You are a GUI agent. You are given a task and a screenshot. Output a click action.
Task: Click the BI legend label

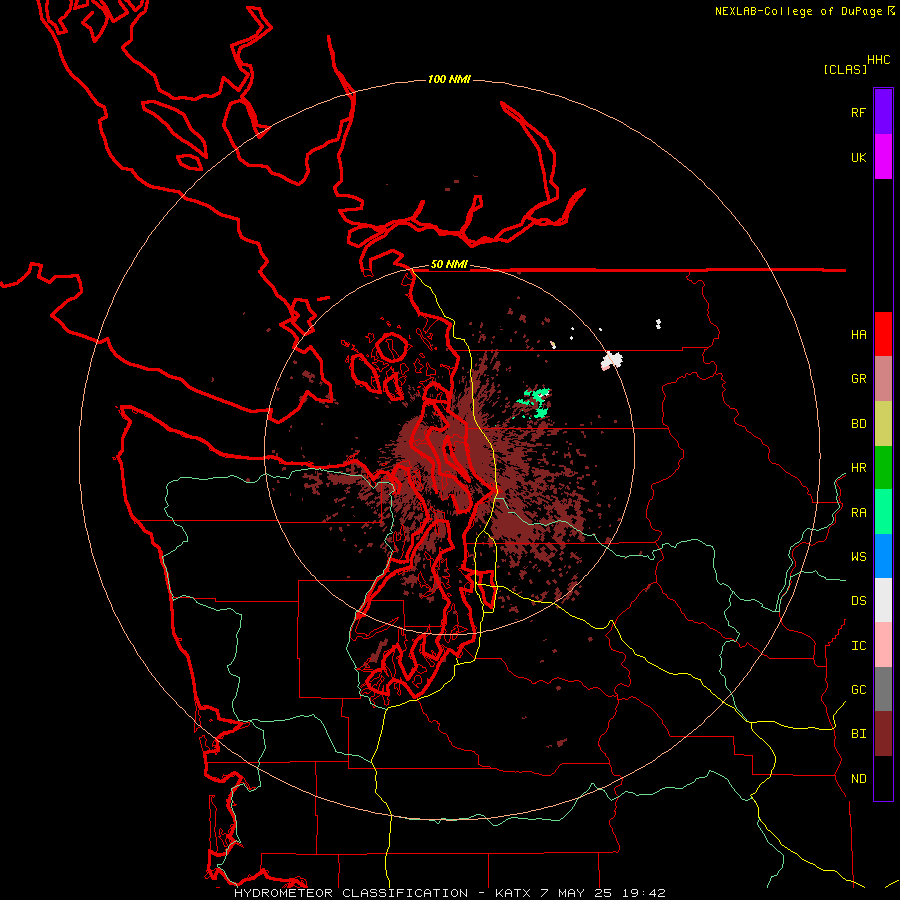pyautogui.click(x=858, y=734)
